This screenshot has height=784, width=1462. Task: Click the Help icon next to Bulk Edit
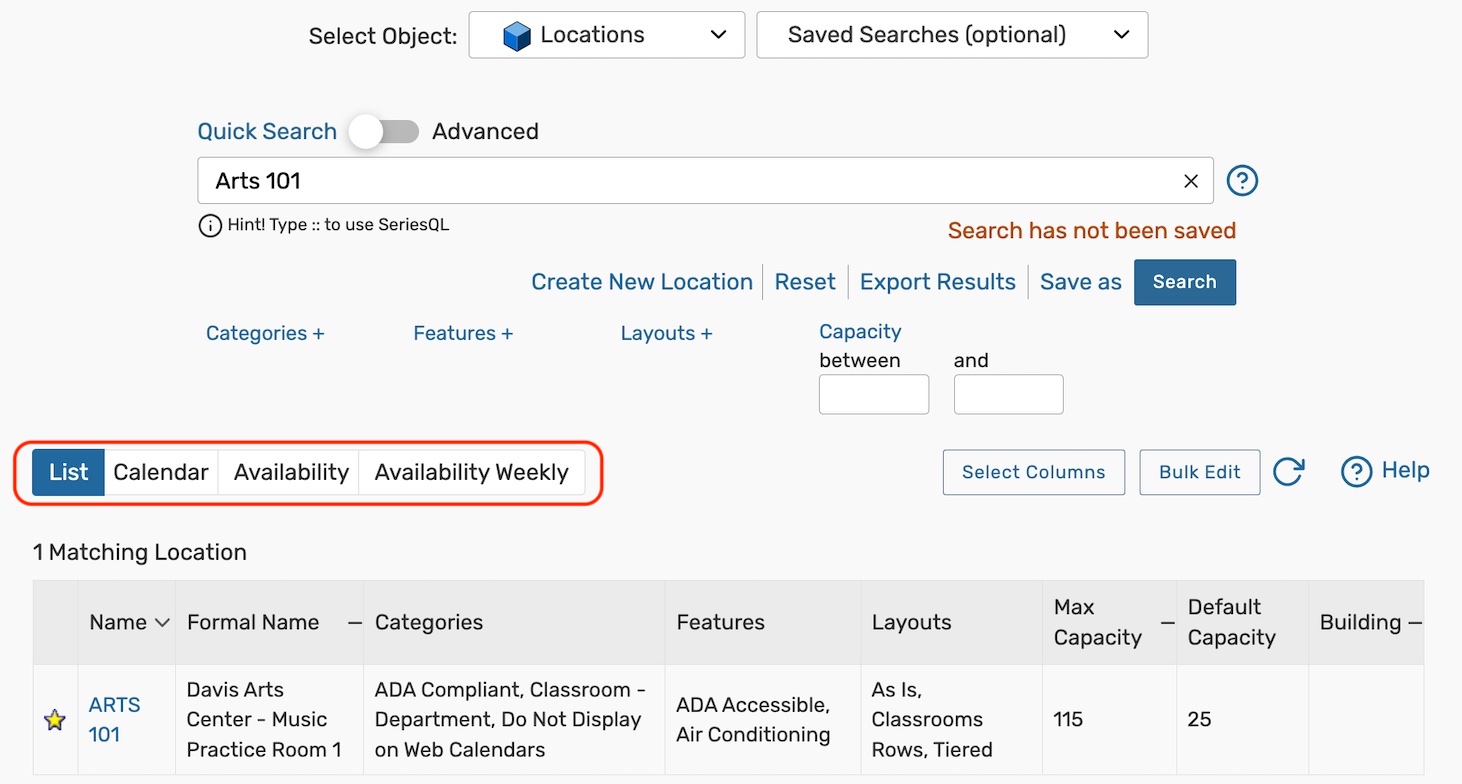[1356, 472]
